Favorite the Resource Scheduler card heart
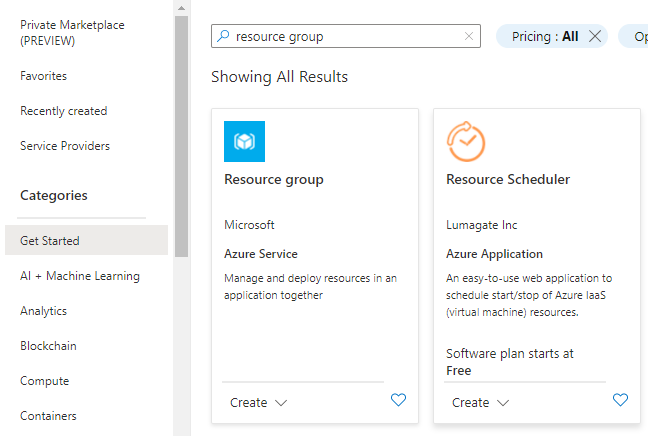This screenshot has width=648, height=436. [620, 400]
